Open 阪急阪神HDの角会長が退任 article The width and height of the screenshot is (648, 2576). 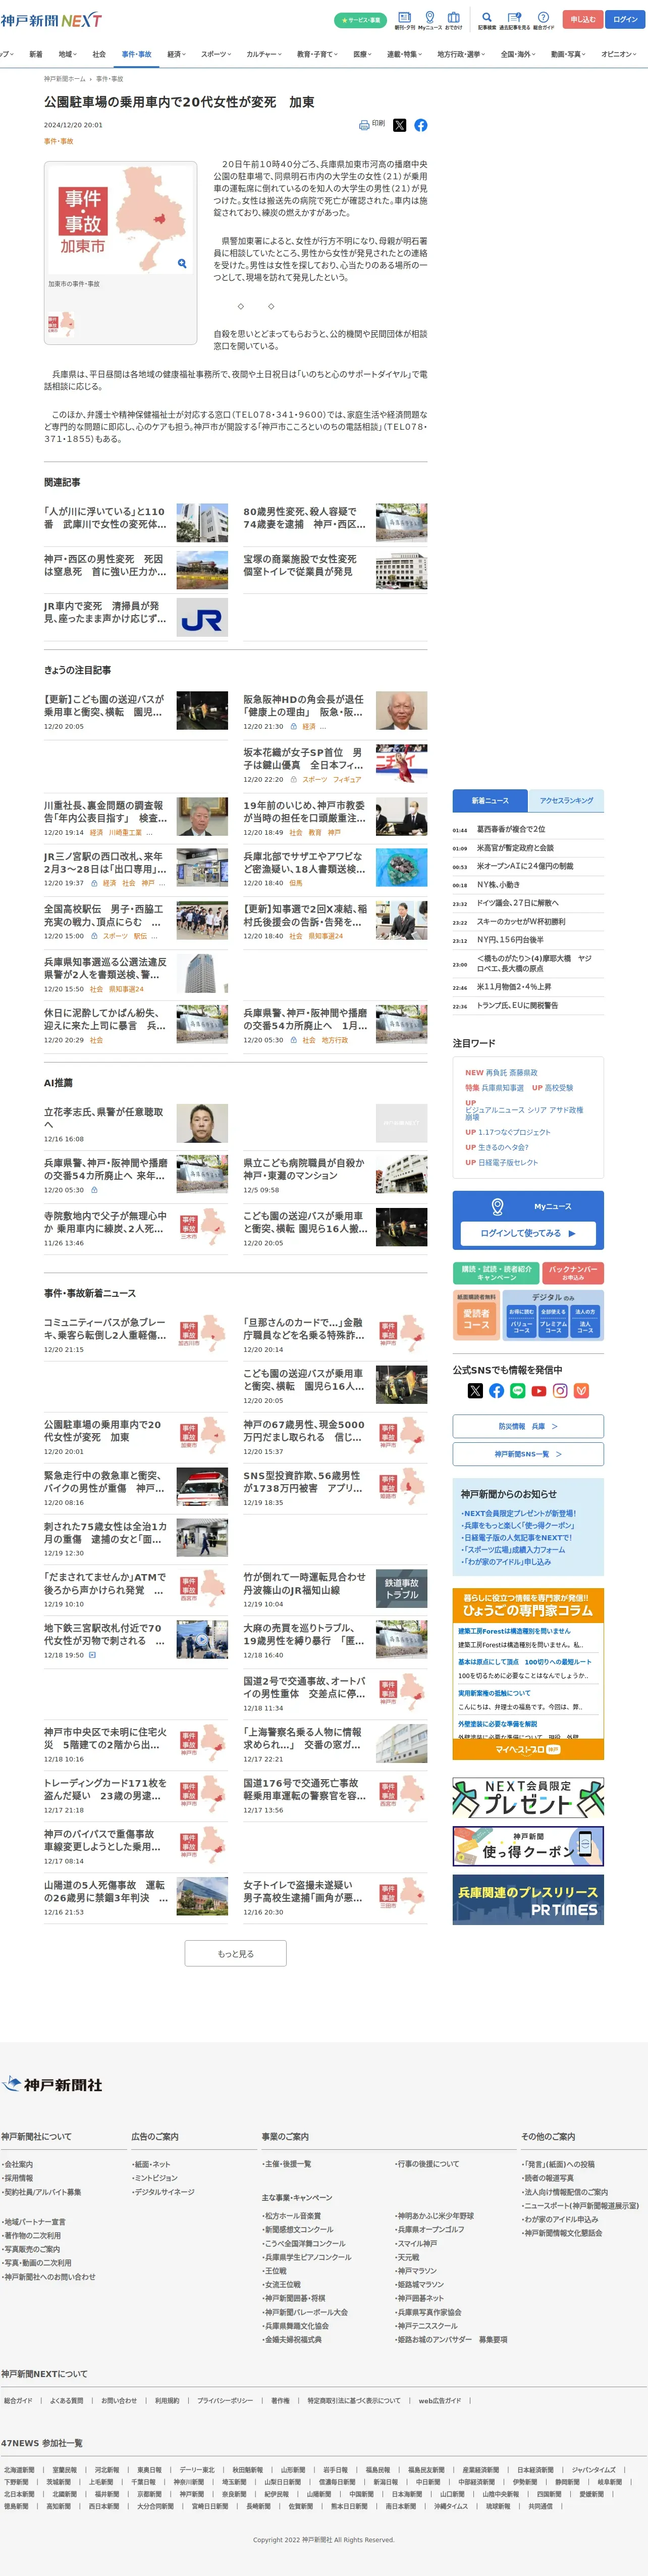[x=303, y=706]
